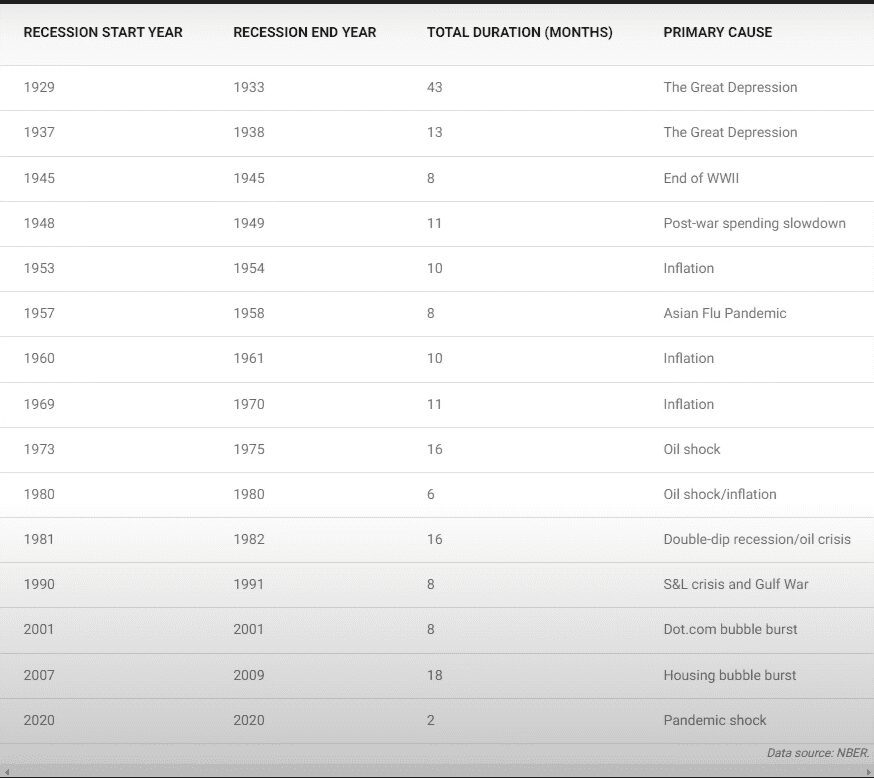
Task: Click the Primary Cause column header
Action: coord(718,32)
